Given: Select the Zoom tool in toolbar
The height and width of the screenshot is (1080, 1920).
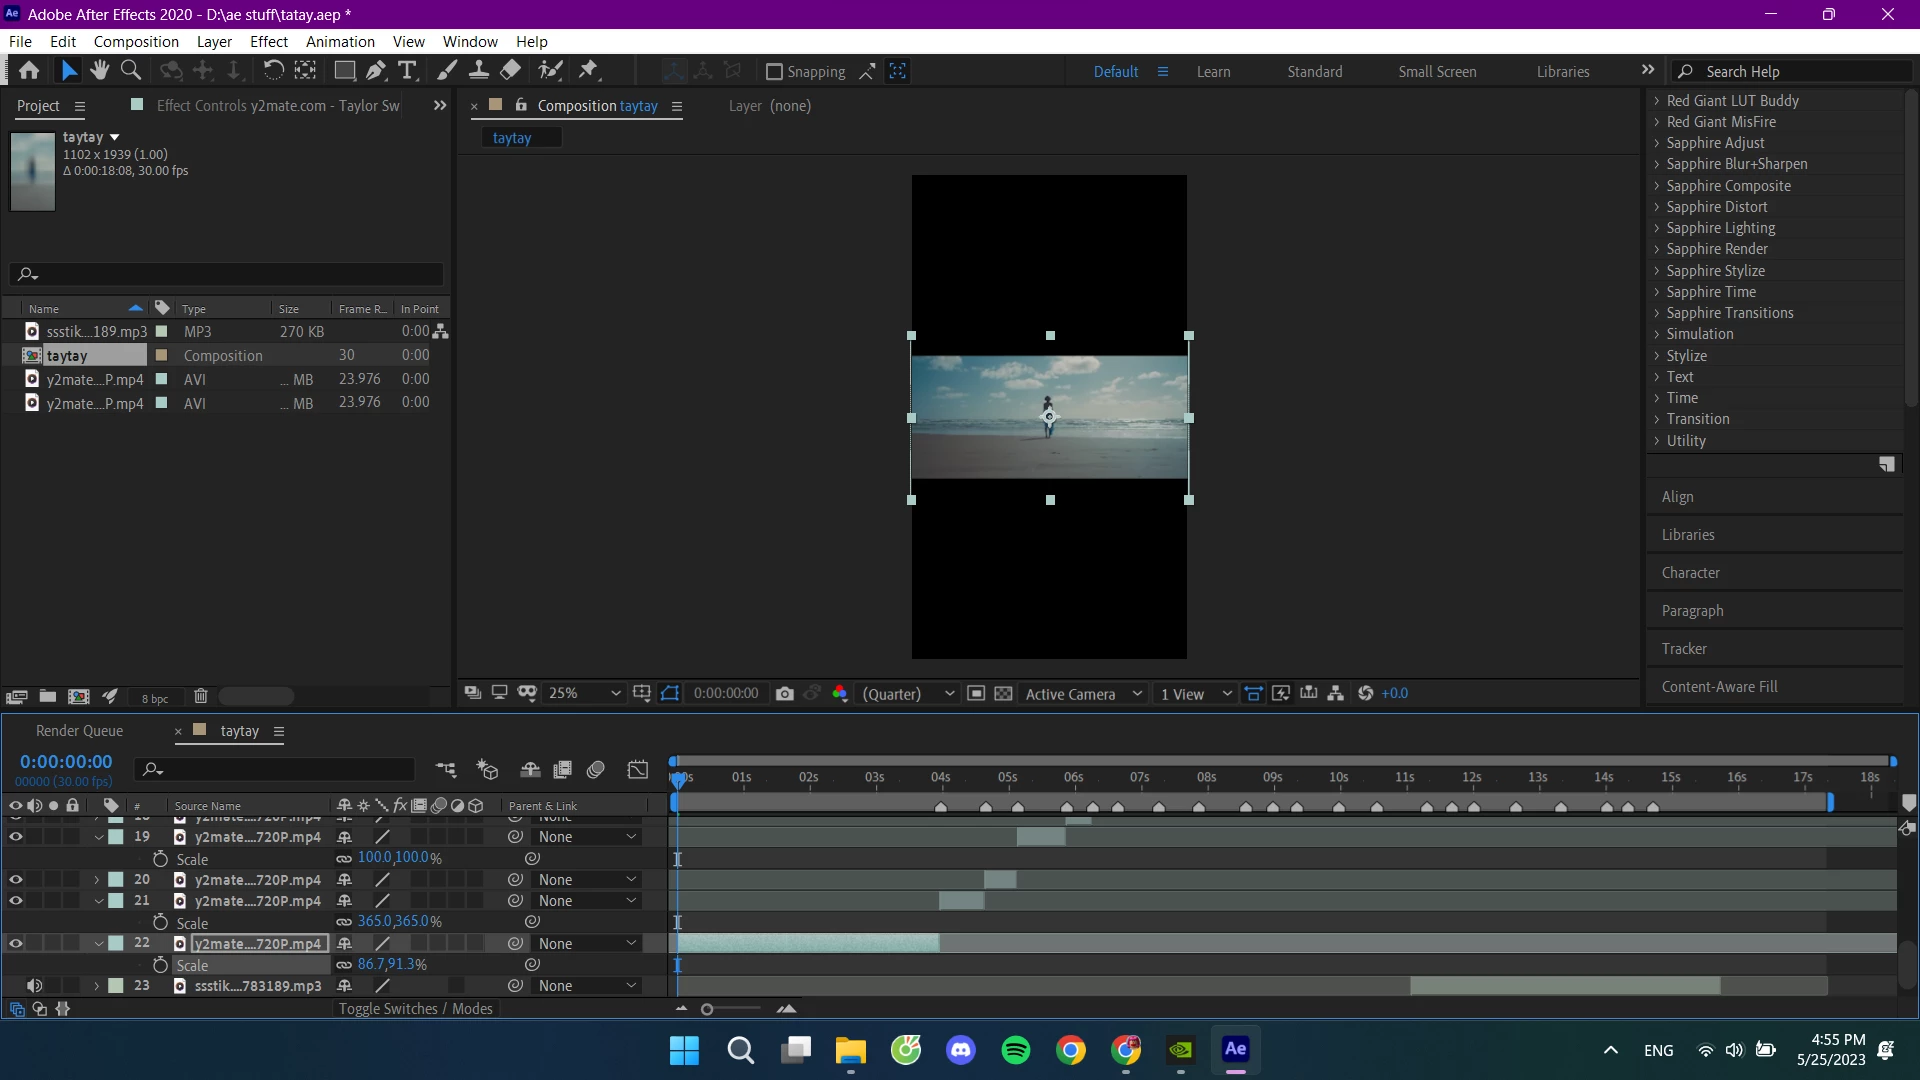Looking at the screenshot, I should [x=131, y=70].
